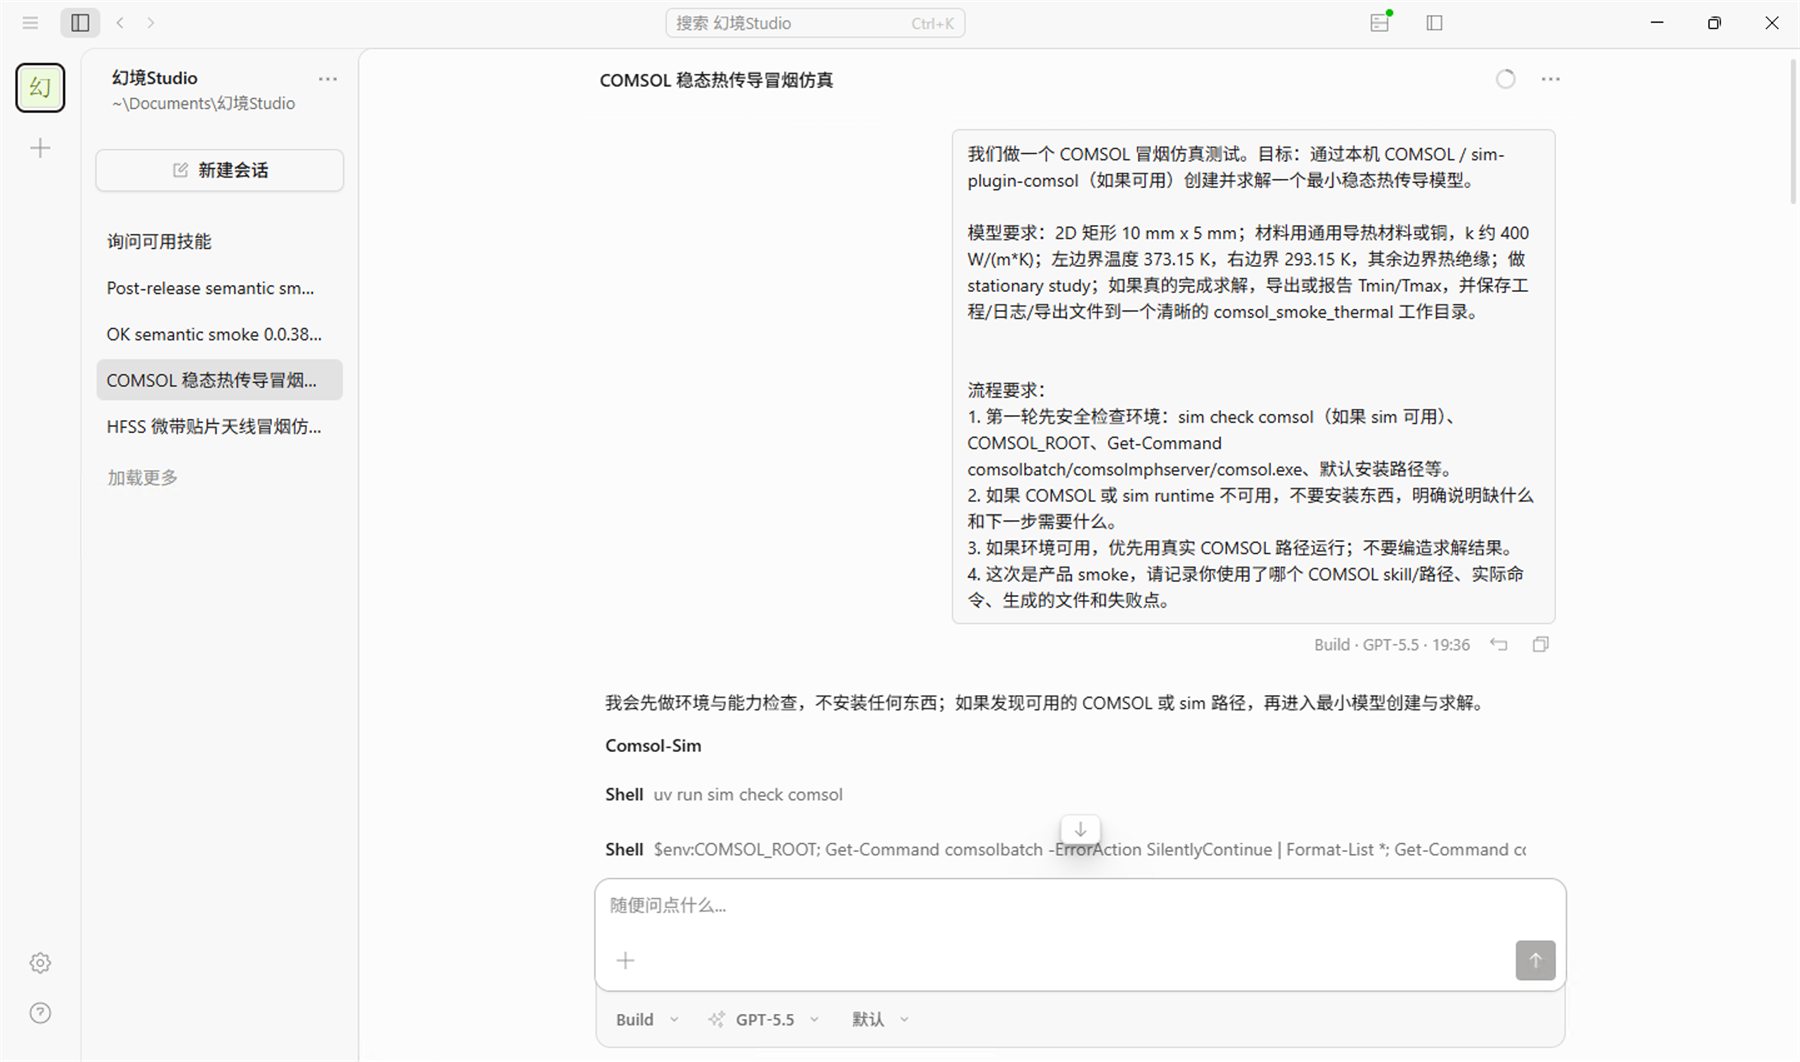The image size is (1800, 1062).
Task: Add attachment with plus icon in input
Action: click(x=625, y=960)
